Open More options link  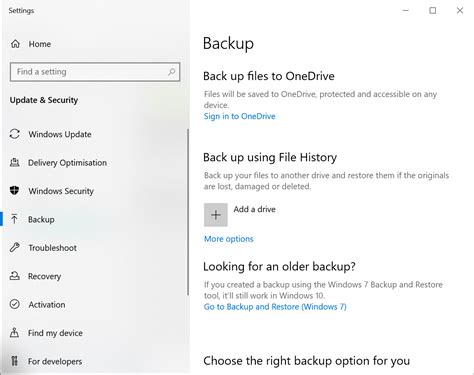click(229, 239)
